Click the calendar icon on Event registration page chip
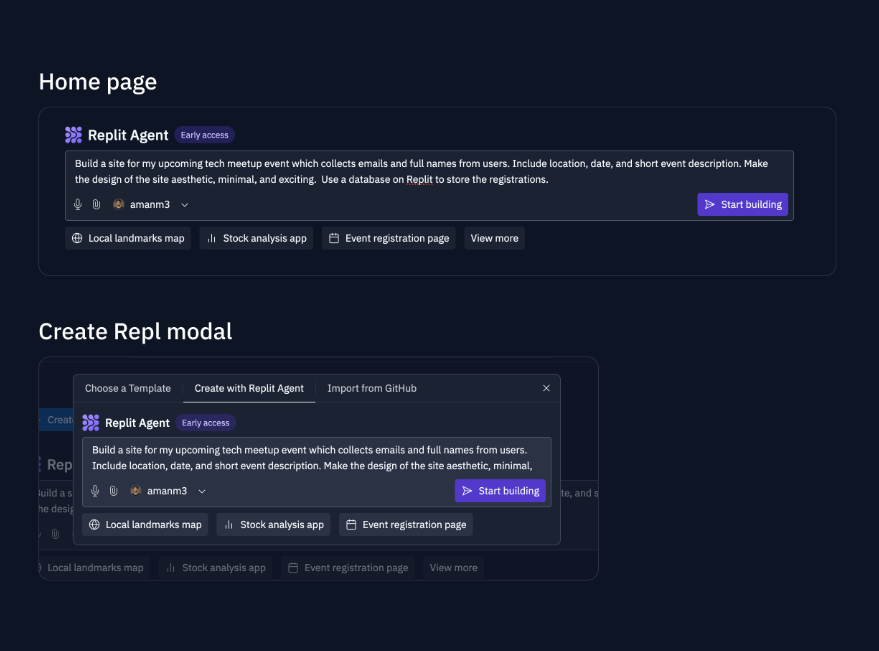This screenshot has width=879, height=651. 333,238
